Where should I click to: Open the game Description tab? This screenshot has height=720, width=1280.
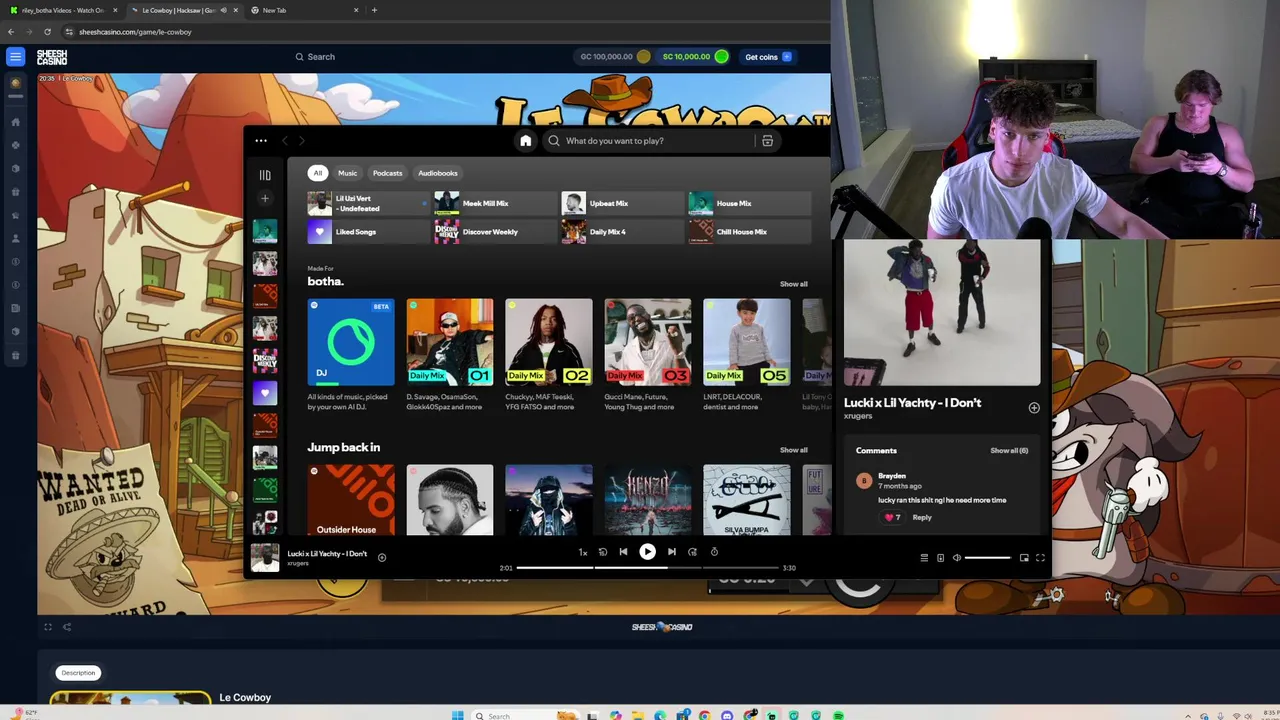78,673
